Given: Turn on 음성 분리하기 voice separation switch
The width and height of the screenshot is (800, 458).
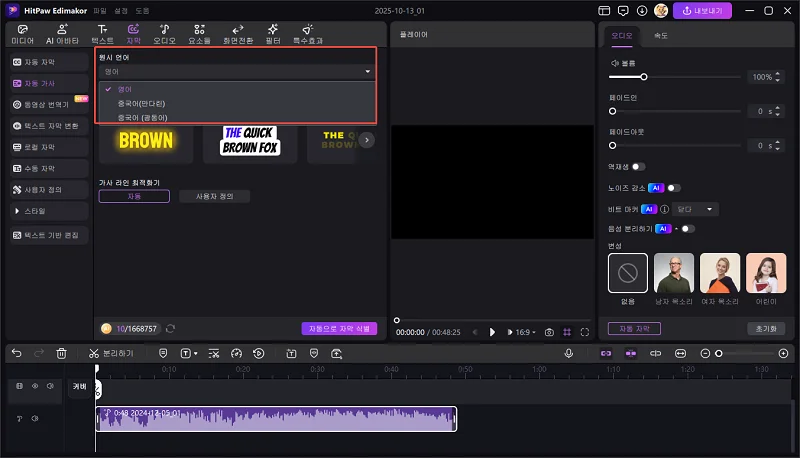Looking at the screenshot, I should point(687,229).
